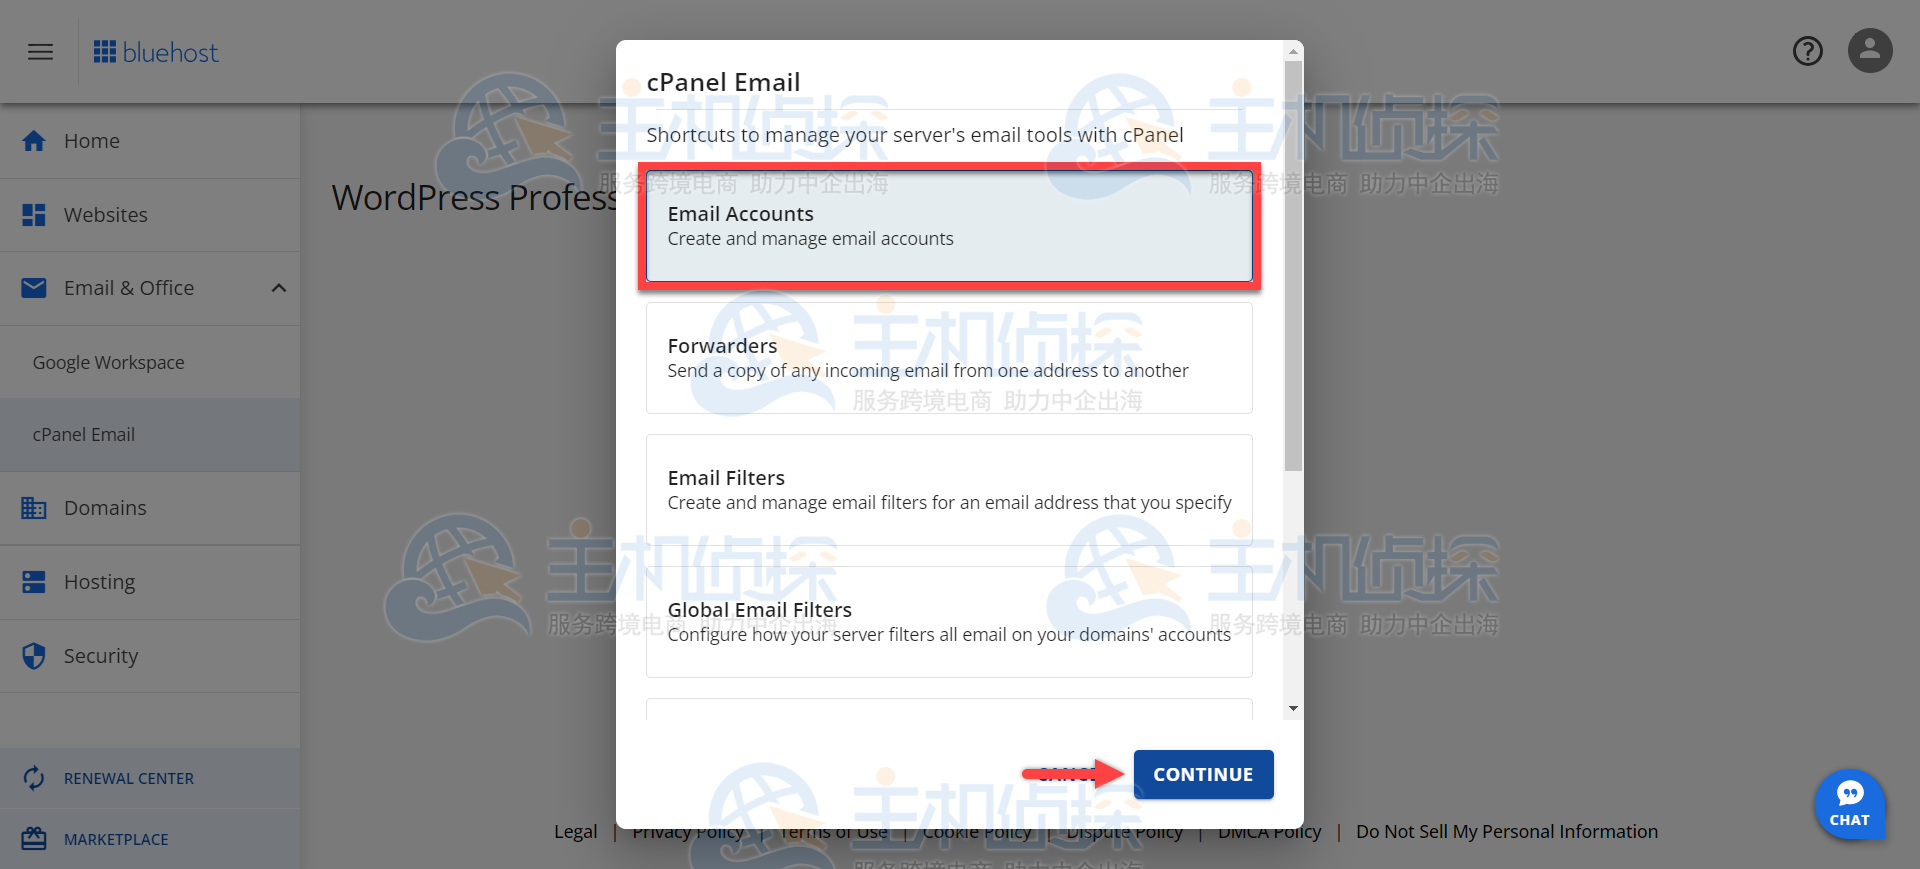This screenshot has width=1920, height=869.
Task: Click the CONTINUE button
Action: tap(1203, 775)
